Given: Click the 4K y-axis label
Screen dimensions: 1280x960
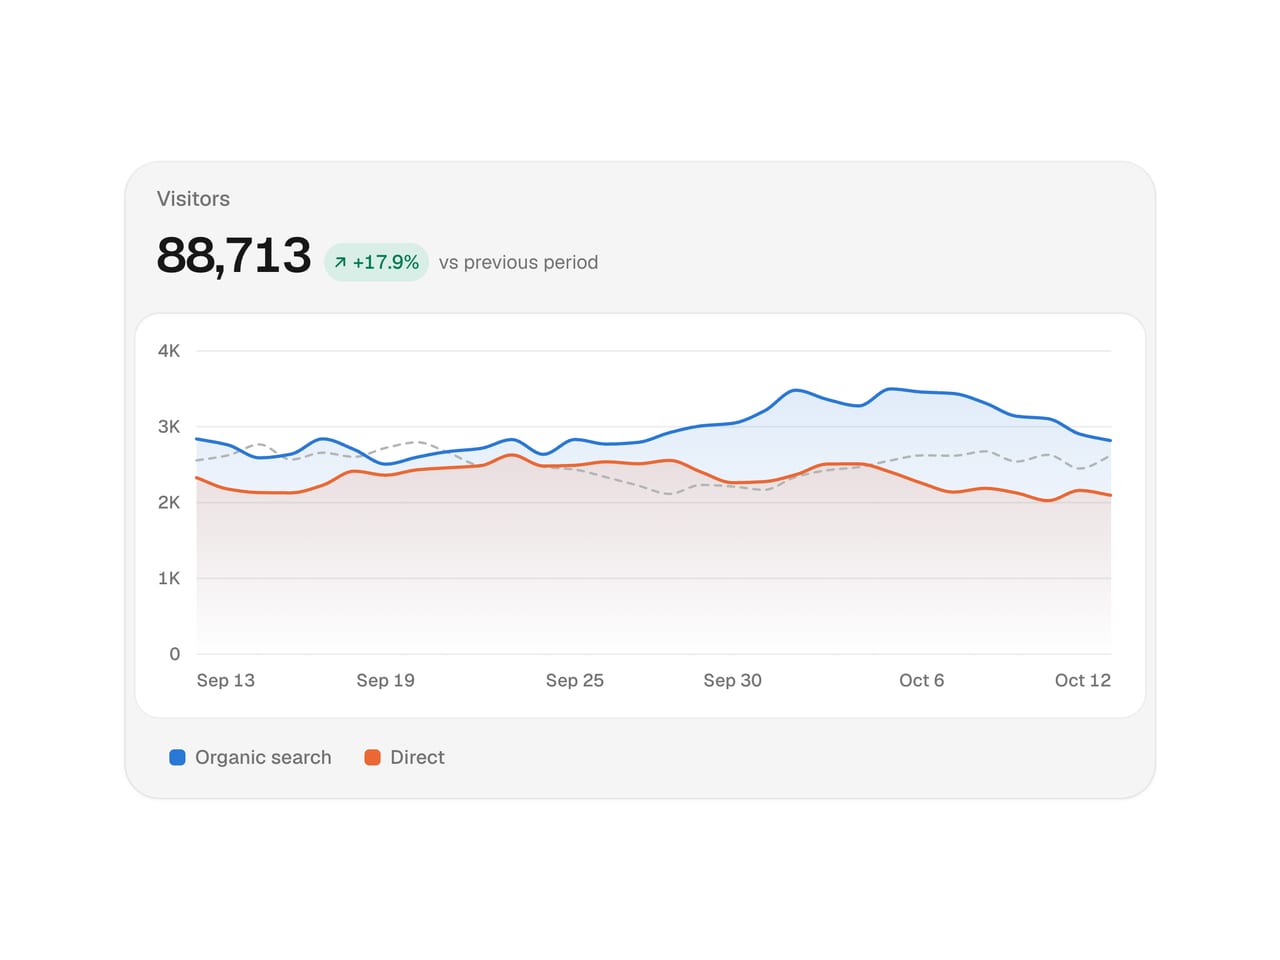Looking at the screenshot, I should pos(169,351).
